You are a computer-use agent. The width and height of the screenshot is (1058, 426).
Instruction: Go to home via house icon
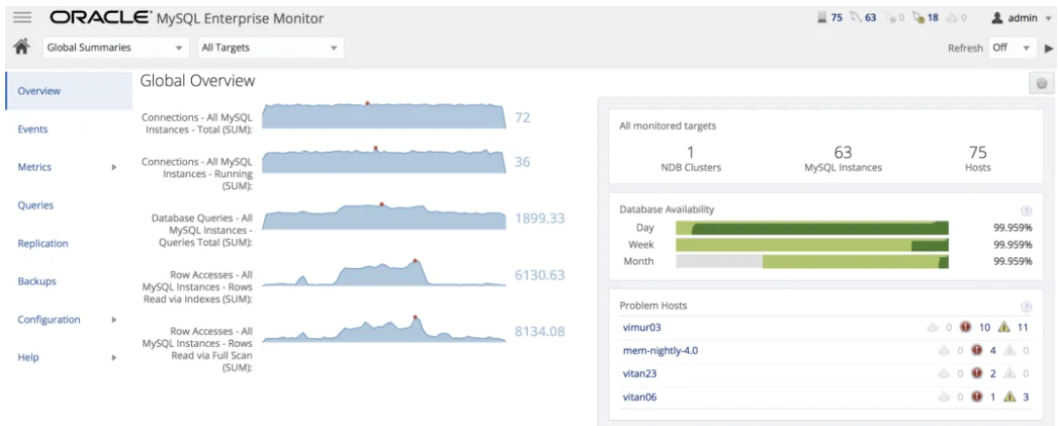22,47
